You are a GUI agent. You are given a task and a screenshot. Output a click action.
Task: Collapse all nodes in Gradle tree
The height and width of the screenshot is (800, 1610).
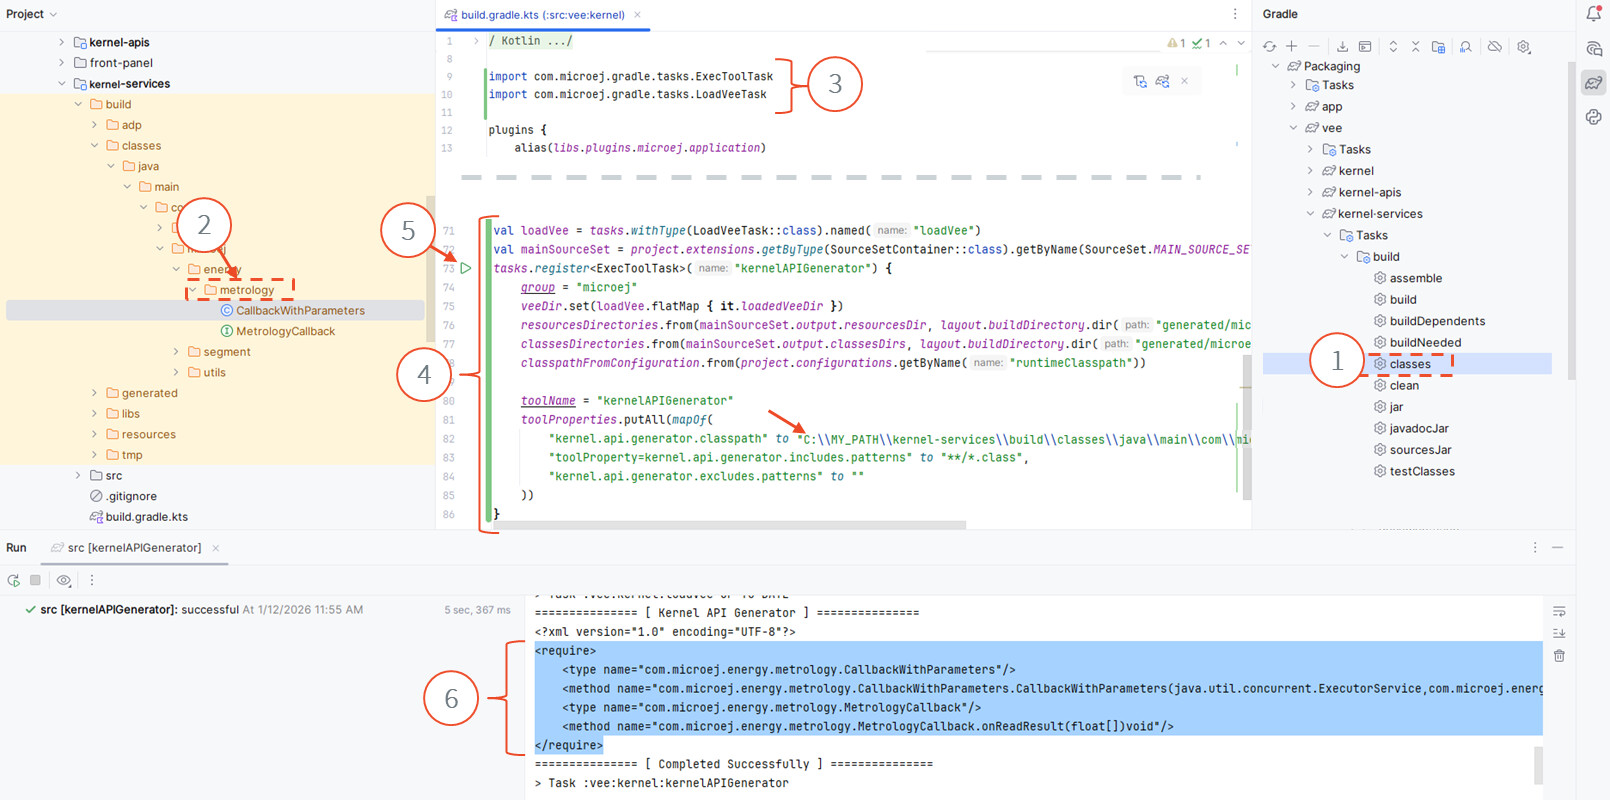1415,47
